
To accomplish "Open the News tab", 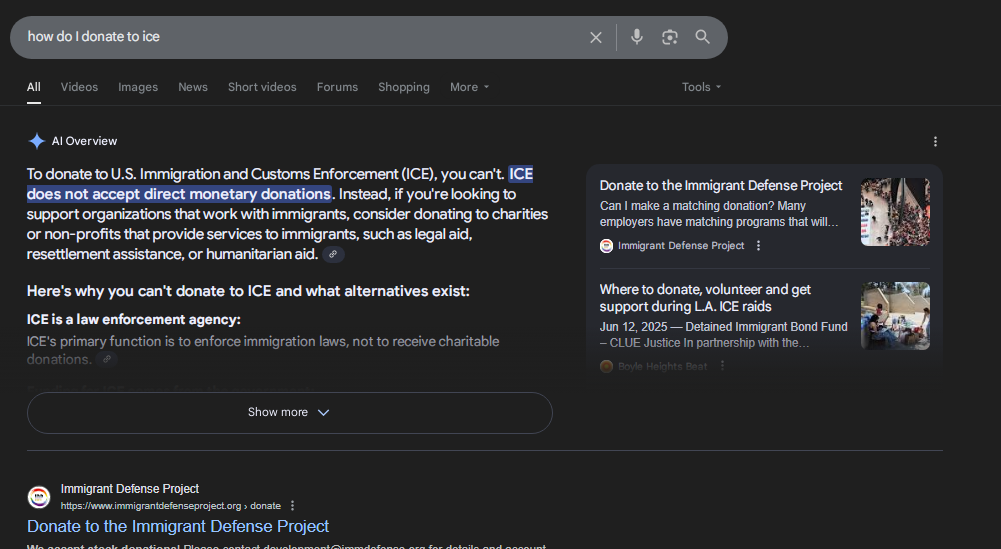I will click(193, 87).
